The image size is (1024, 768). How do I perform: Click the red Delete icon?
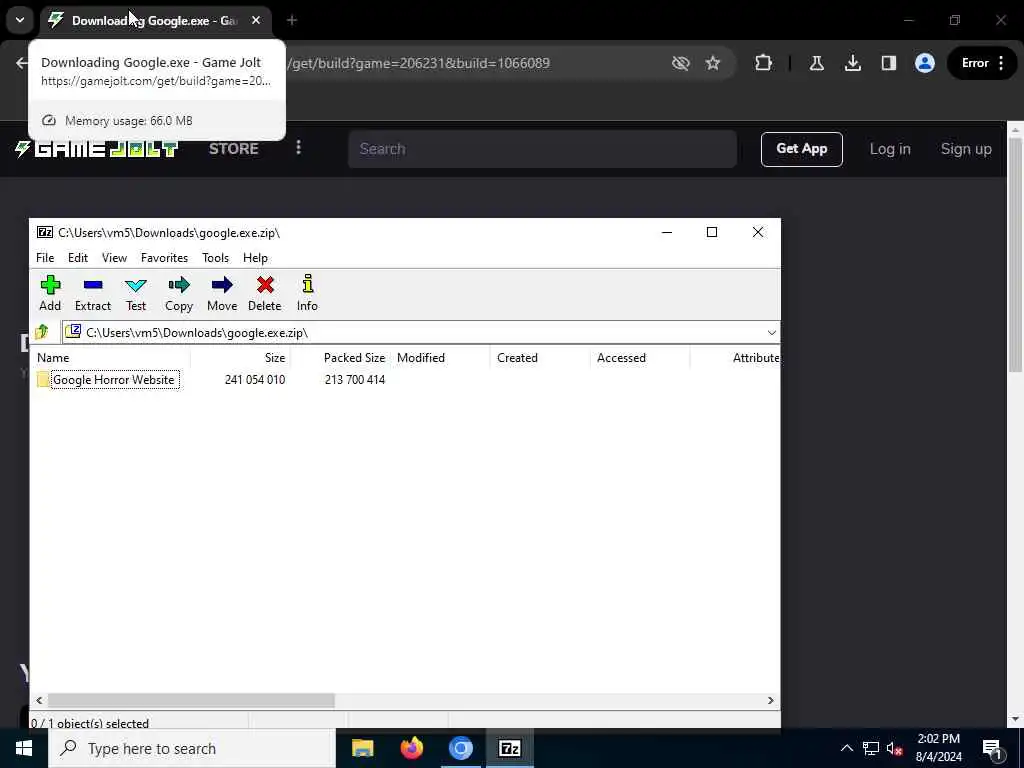click(x=264, y=293)
